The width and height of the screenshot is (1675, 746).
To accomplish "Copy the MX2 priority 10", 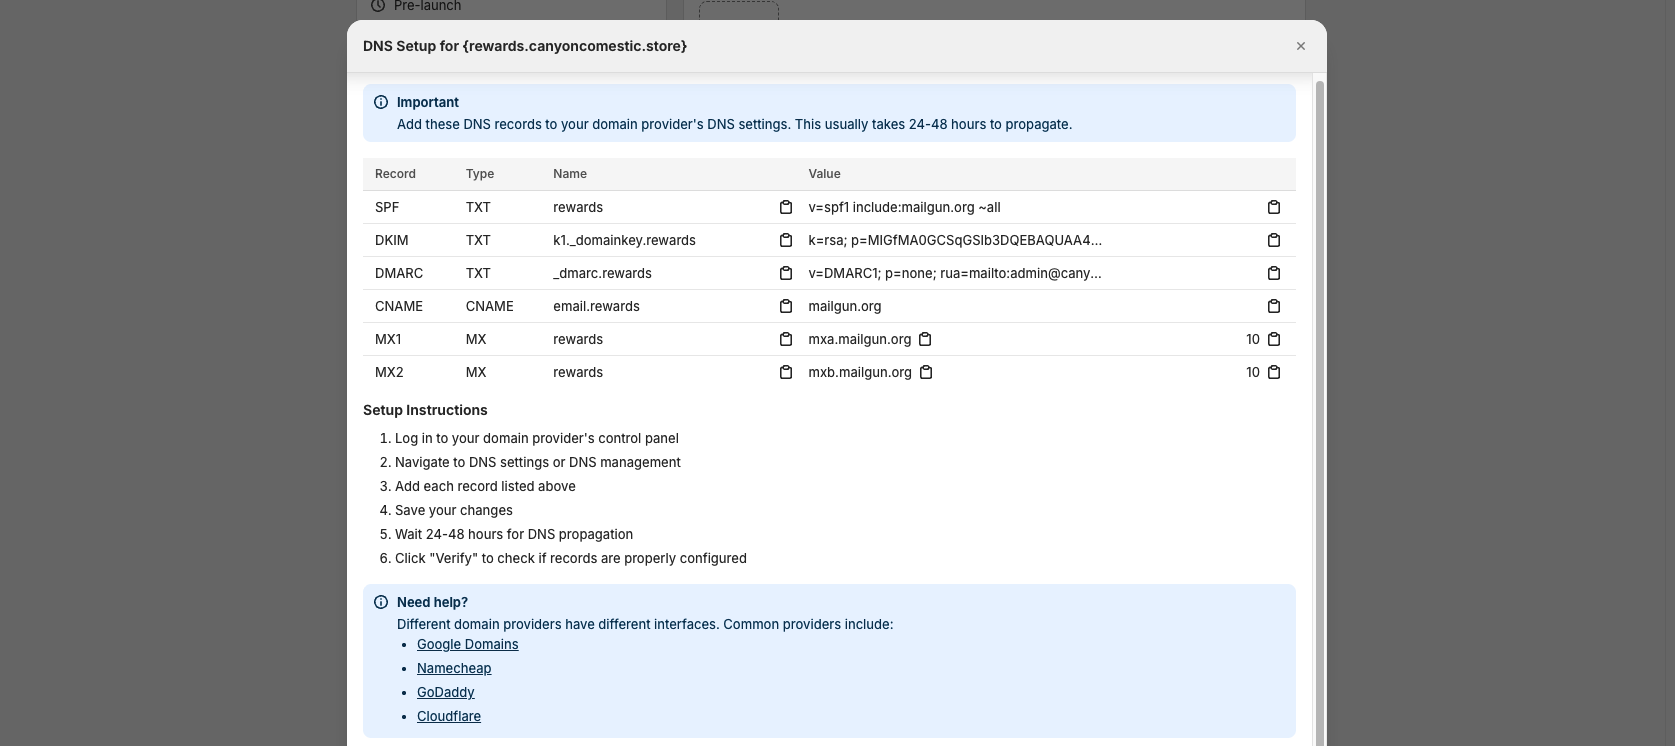I will pyautogui.click(x=1273, y=372).
